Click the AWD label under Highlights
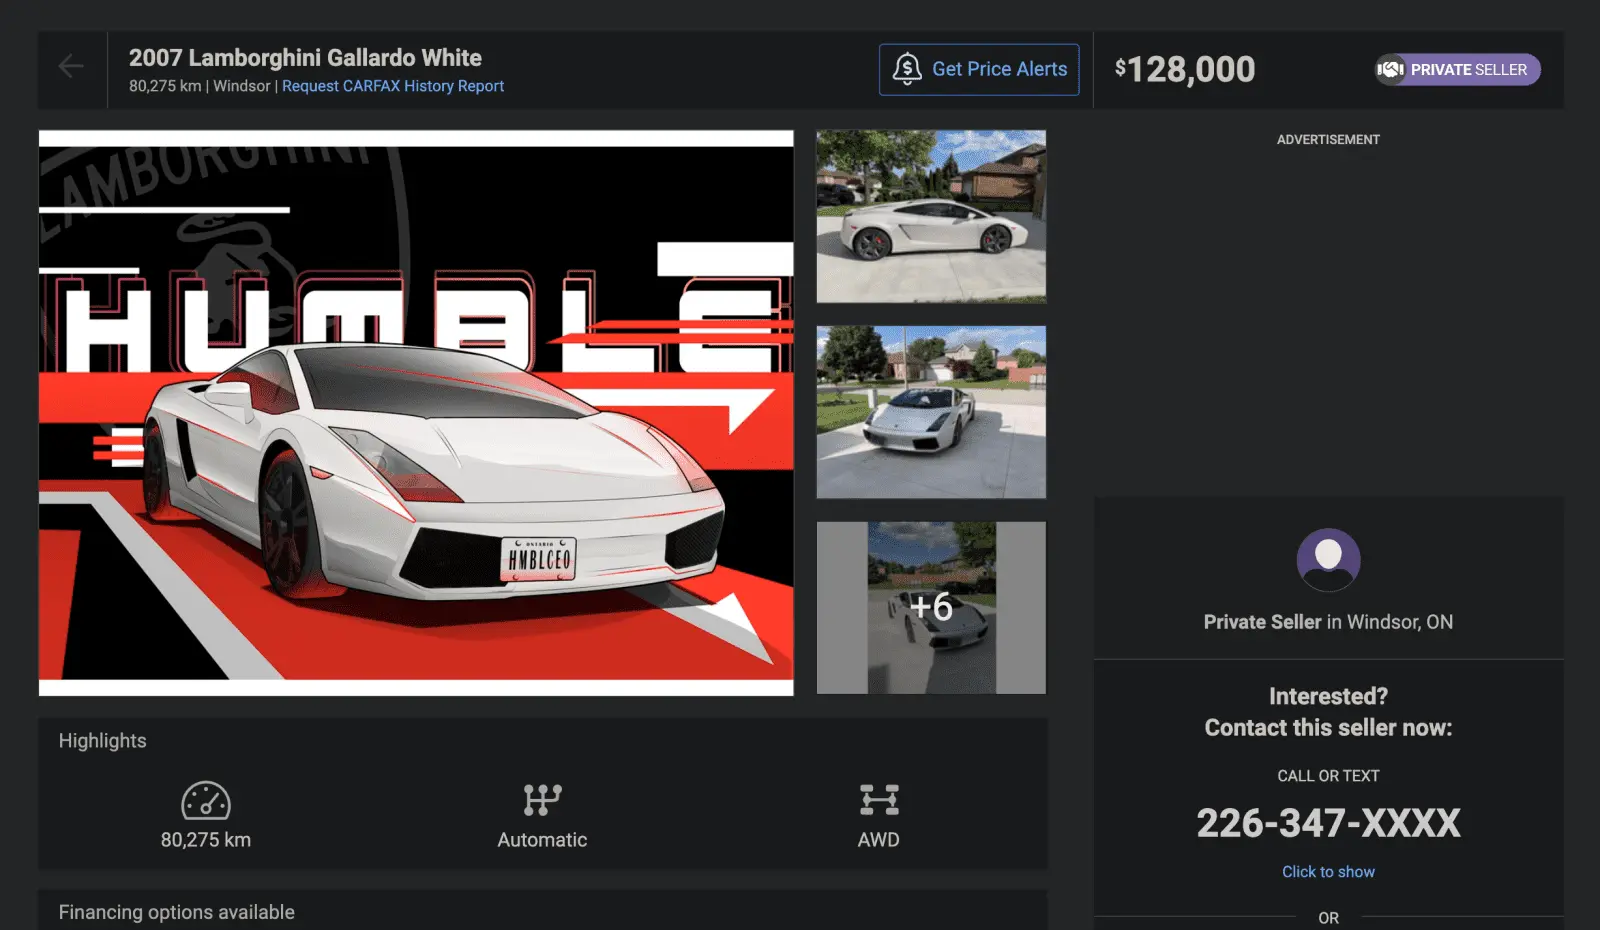The image size is (1600, 930). pos(879,840)
